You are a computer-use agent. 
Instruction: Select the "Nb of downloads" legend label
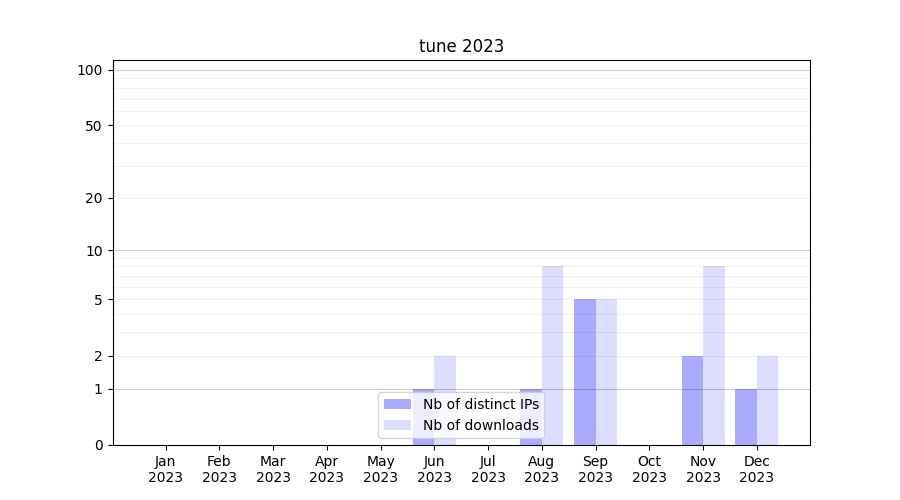pyautogui.click(x=480, y=425)
